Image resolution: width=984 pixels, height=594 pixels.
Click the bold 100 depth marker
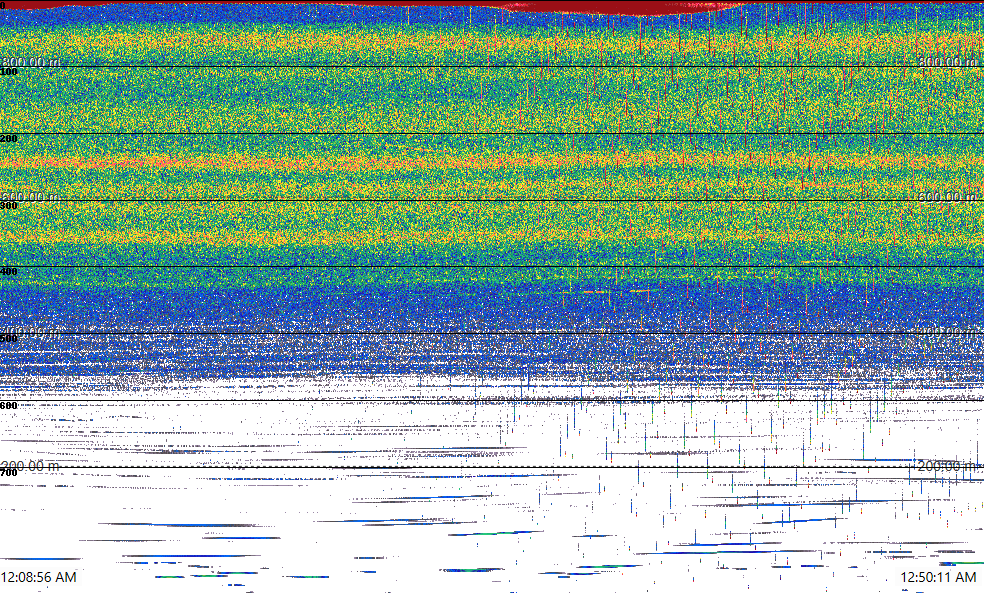tap(9, 72)
